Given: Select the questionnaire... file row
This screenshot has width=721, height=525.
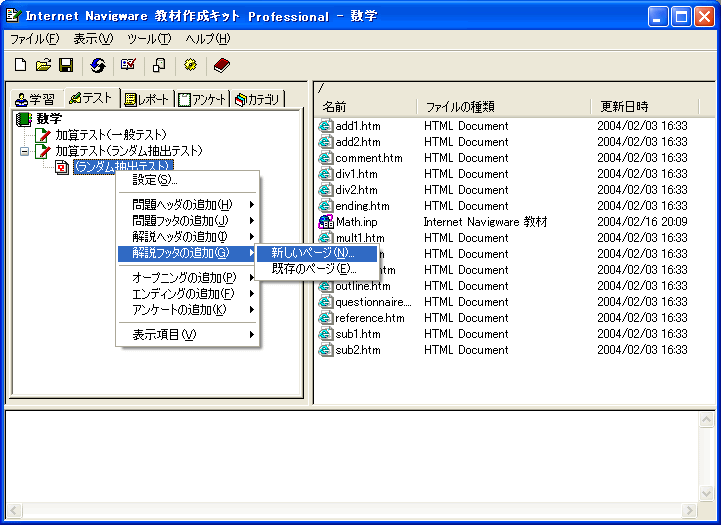Looking at the screenshot, I should click(506, 302).
